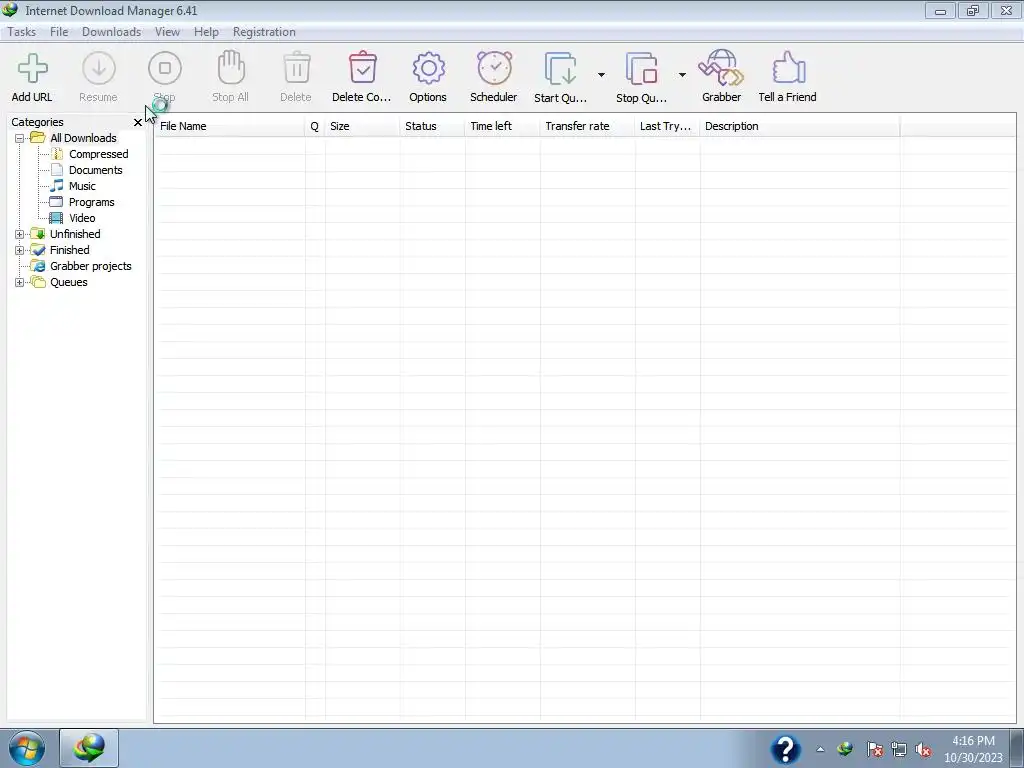Open the Stop Queue dropdown arrow
The width and height of the screenshot is (1024, 768).
coord(682,75)
